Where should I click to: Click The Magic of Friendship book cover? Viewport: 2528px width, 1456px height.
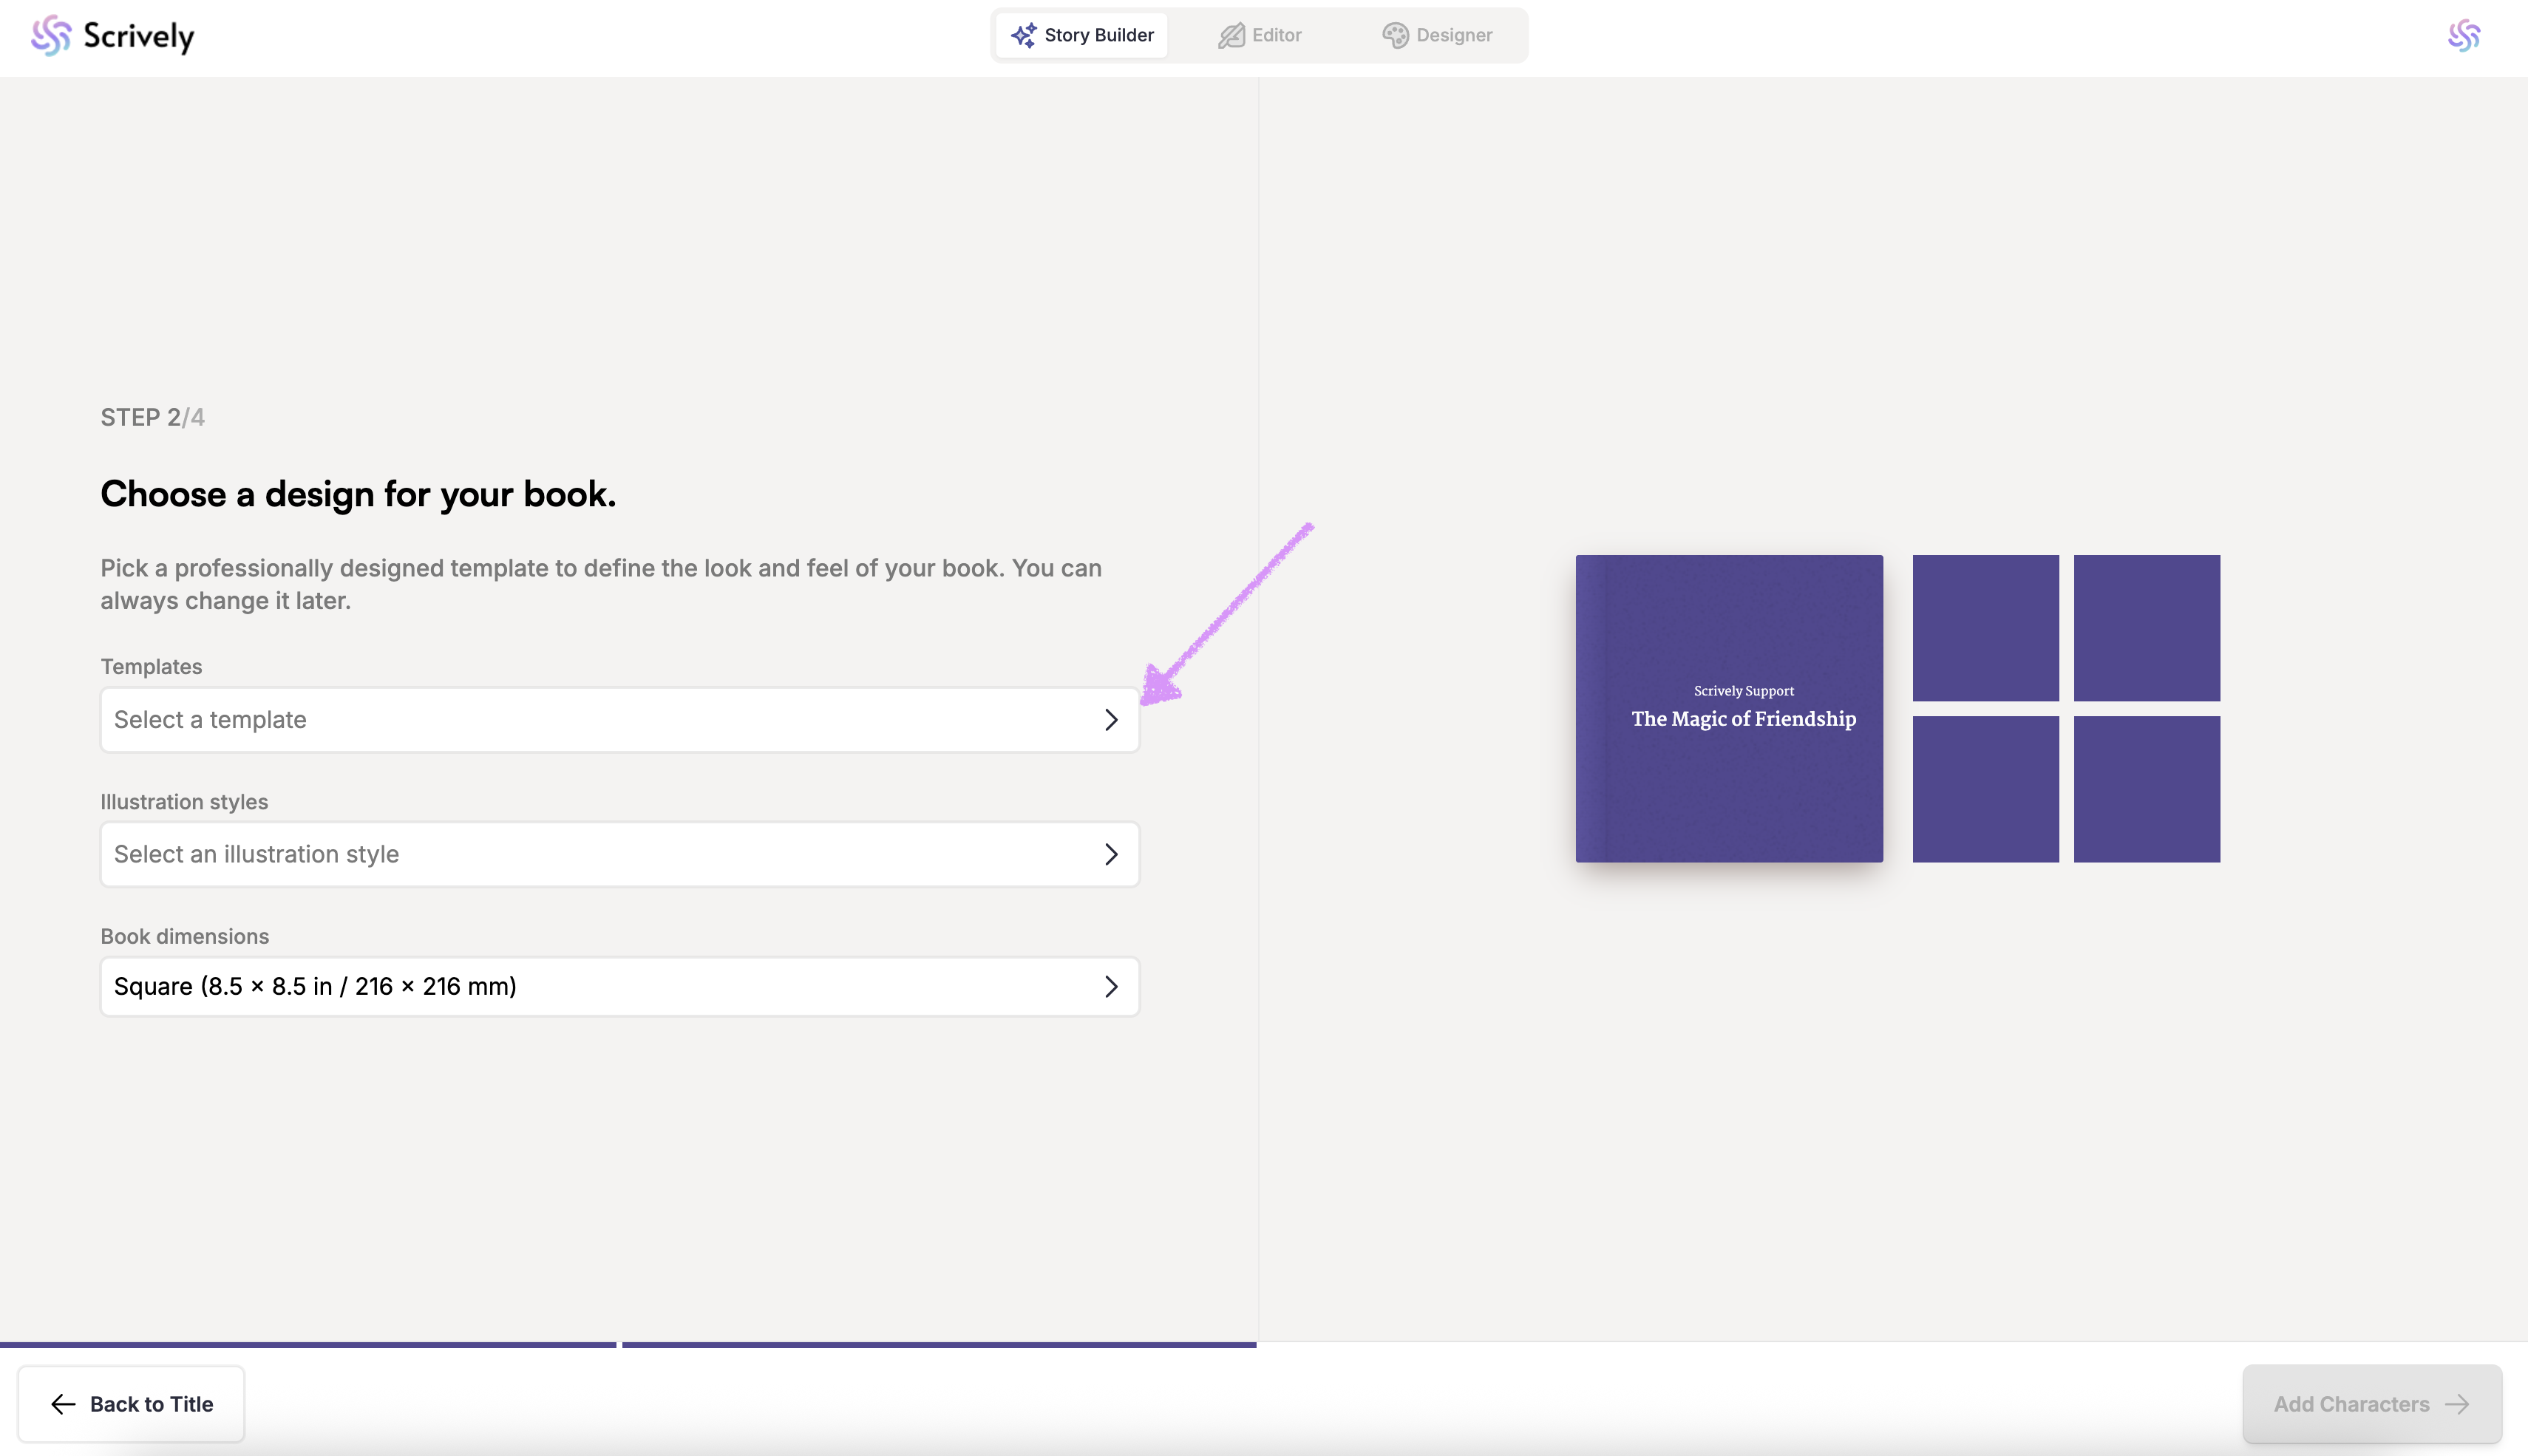click(1729, 708)
